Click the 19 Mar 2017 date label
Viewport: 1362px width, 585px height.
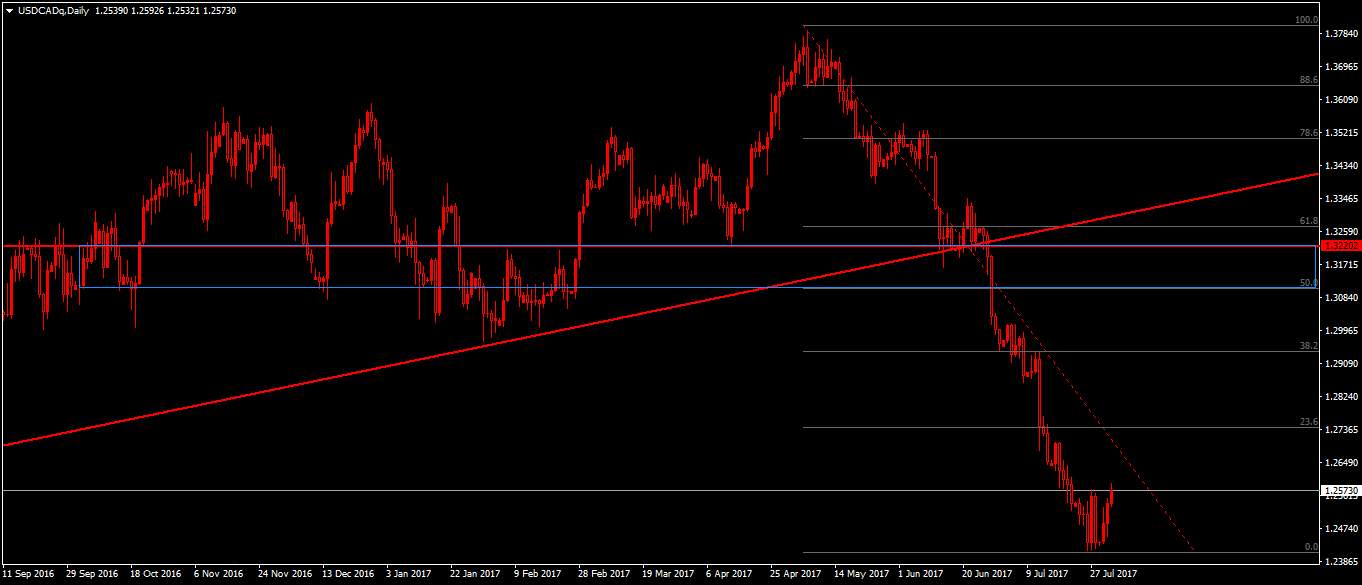point(667,574)
